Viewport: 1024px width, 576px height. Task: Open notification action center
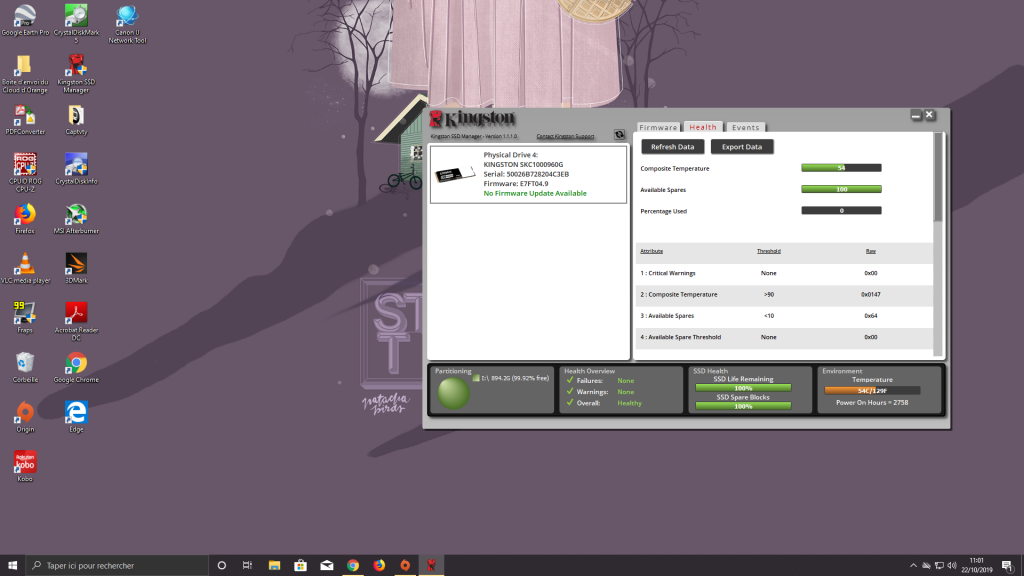point(1007,566)
